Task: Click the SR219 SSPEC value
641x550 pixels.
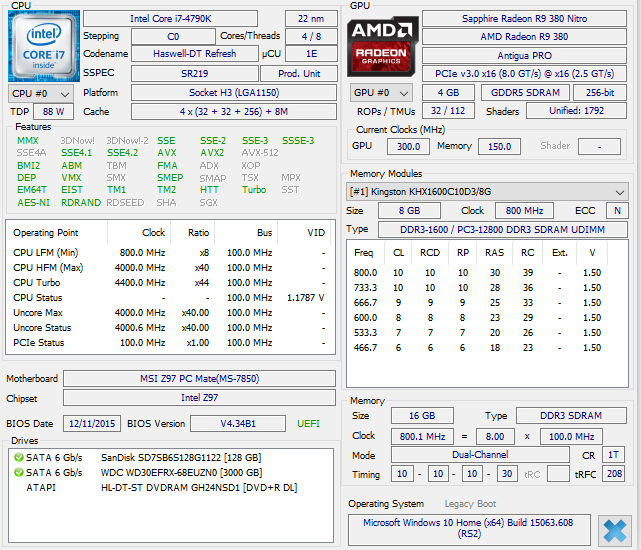Action: (x=195, y=74)
